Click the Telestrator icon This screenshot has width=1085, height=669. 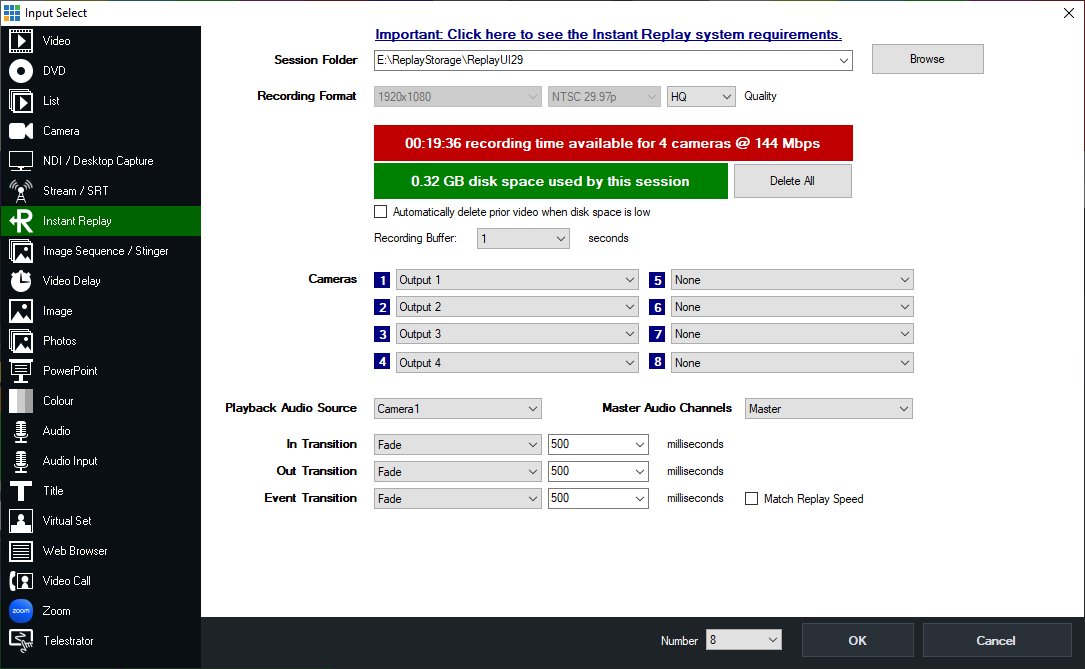tap(21, 641)
